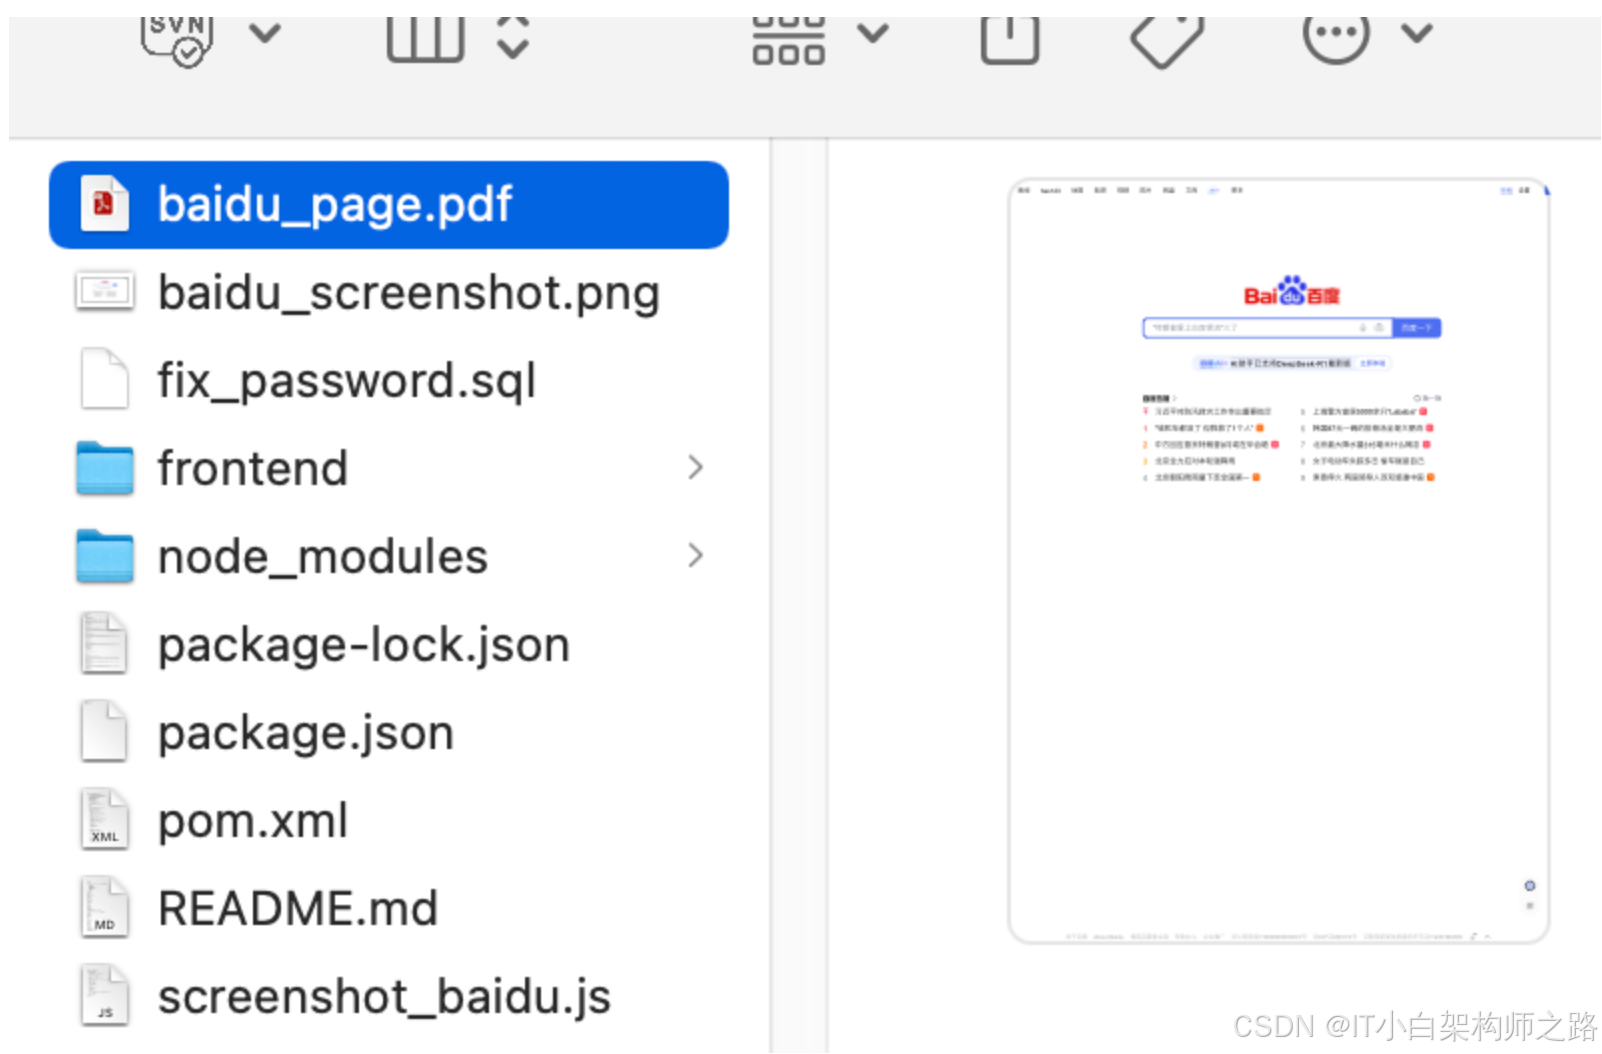
Task: Click the frontend folder icon
Action: 105,468
